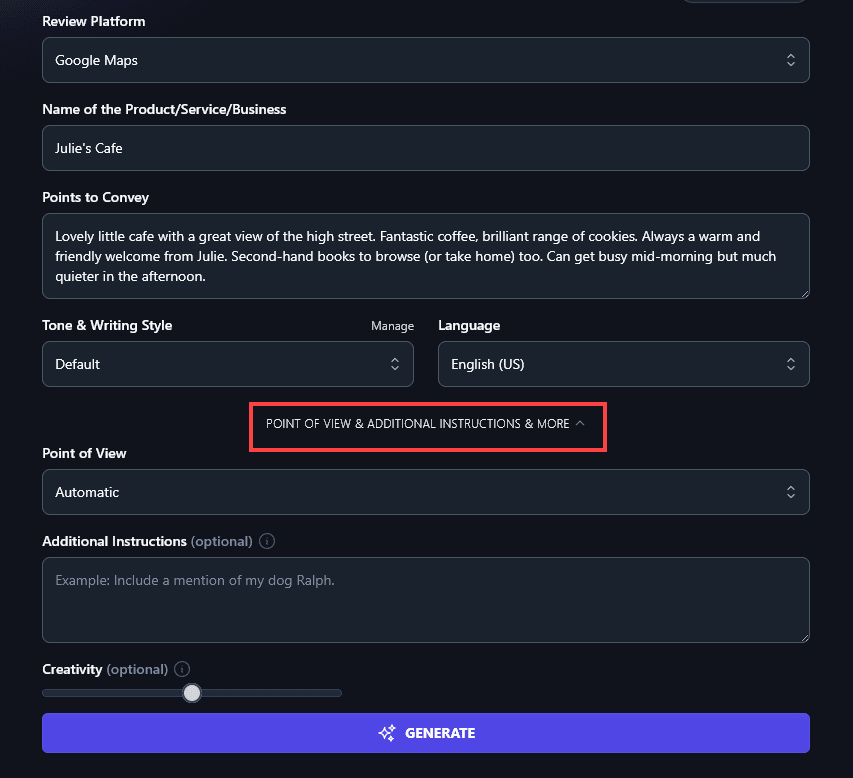Open the Point of View dropdown set to Automatic

click(x=425, y=492)
